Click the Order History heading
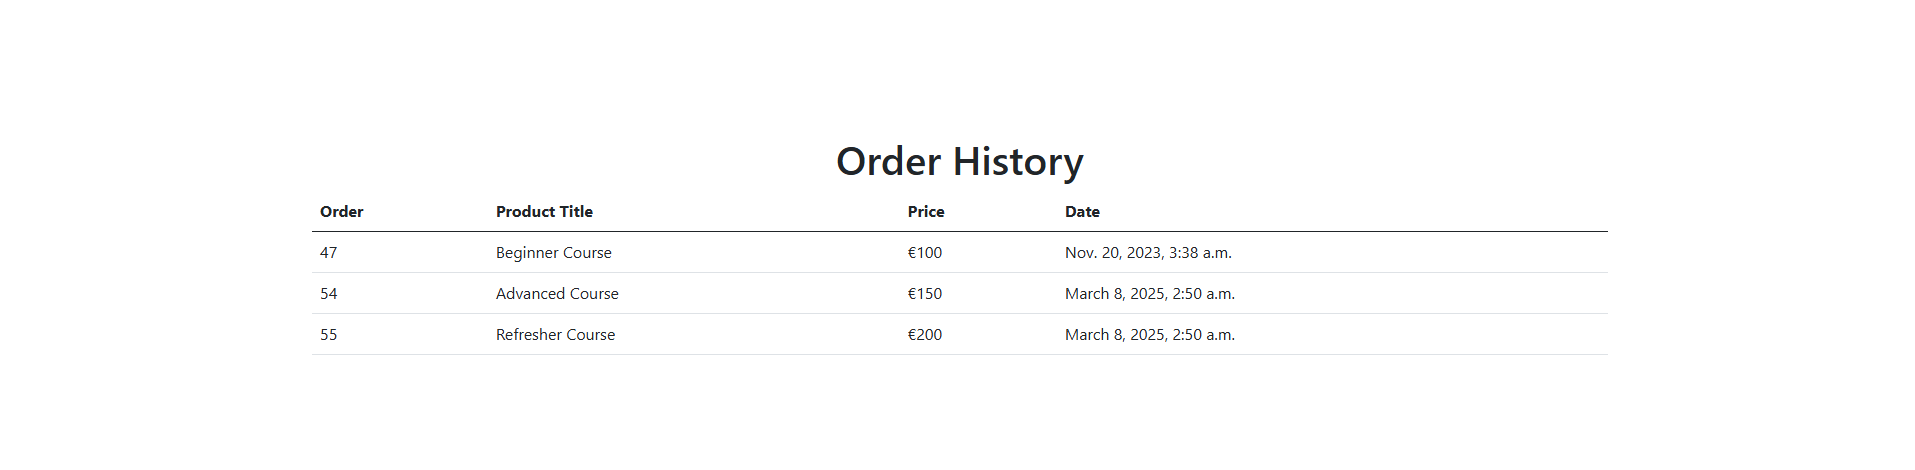1915x470 pixels. coord(959,162)
